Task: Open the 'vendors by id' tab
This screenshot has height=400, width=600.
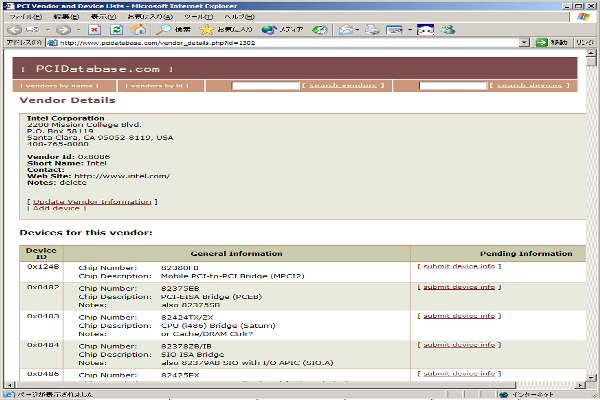Action: coord(157,85)
